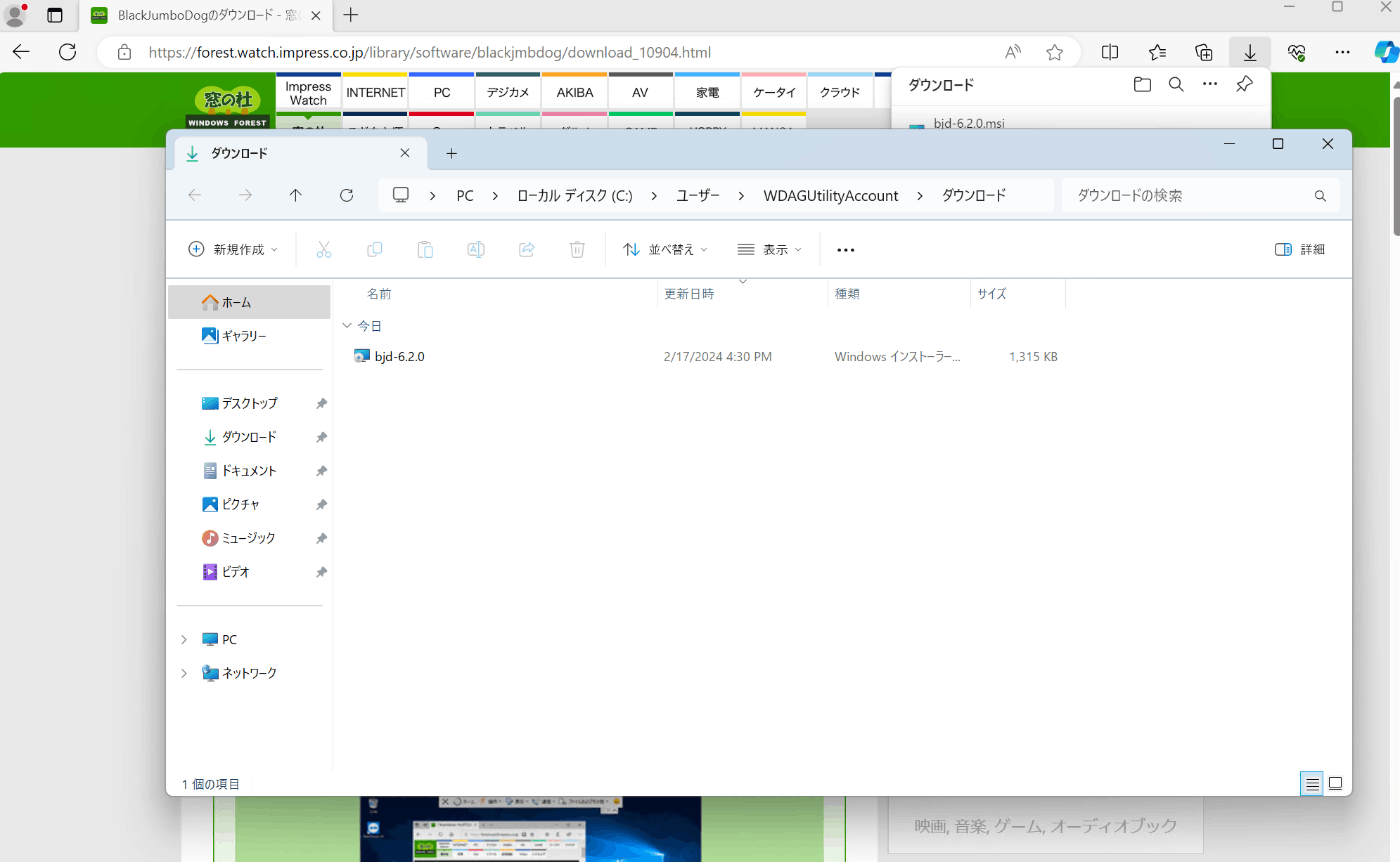
Task: Open Copilot icon in Edge
Action: coord(1387,52)
